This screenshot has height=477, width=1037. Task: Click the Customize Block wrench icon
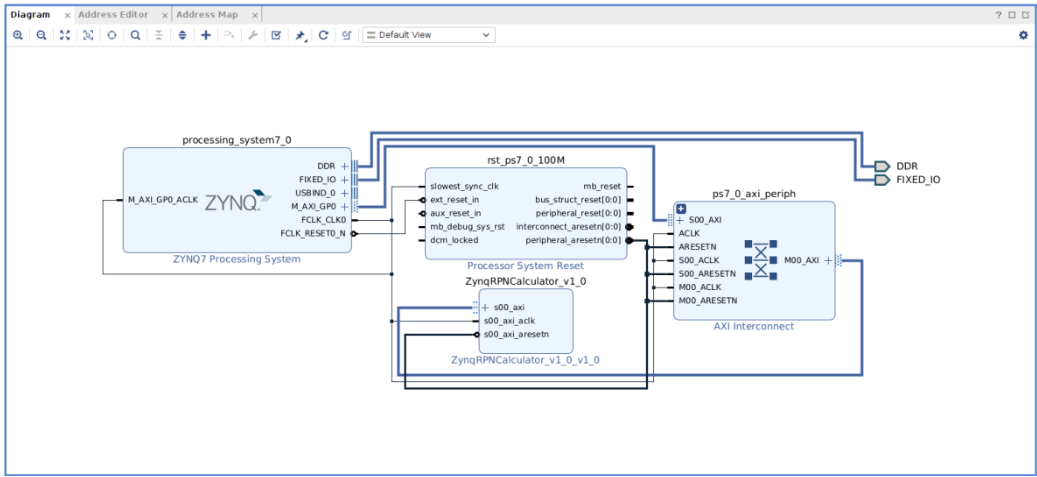253,35
